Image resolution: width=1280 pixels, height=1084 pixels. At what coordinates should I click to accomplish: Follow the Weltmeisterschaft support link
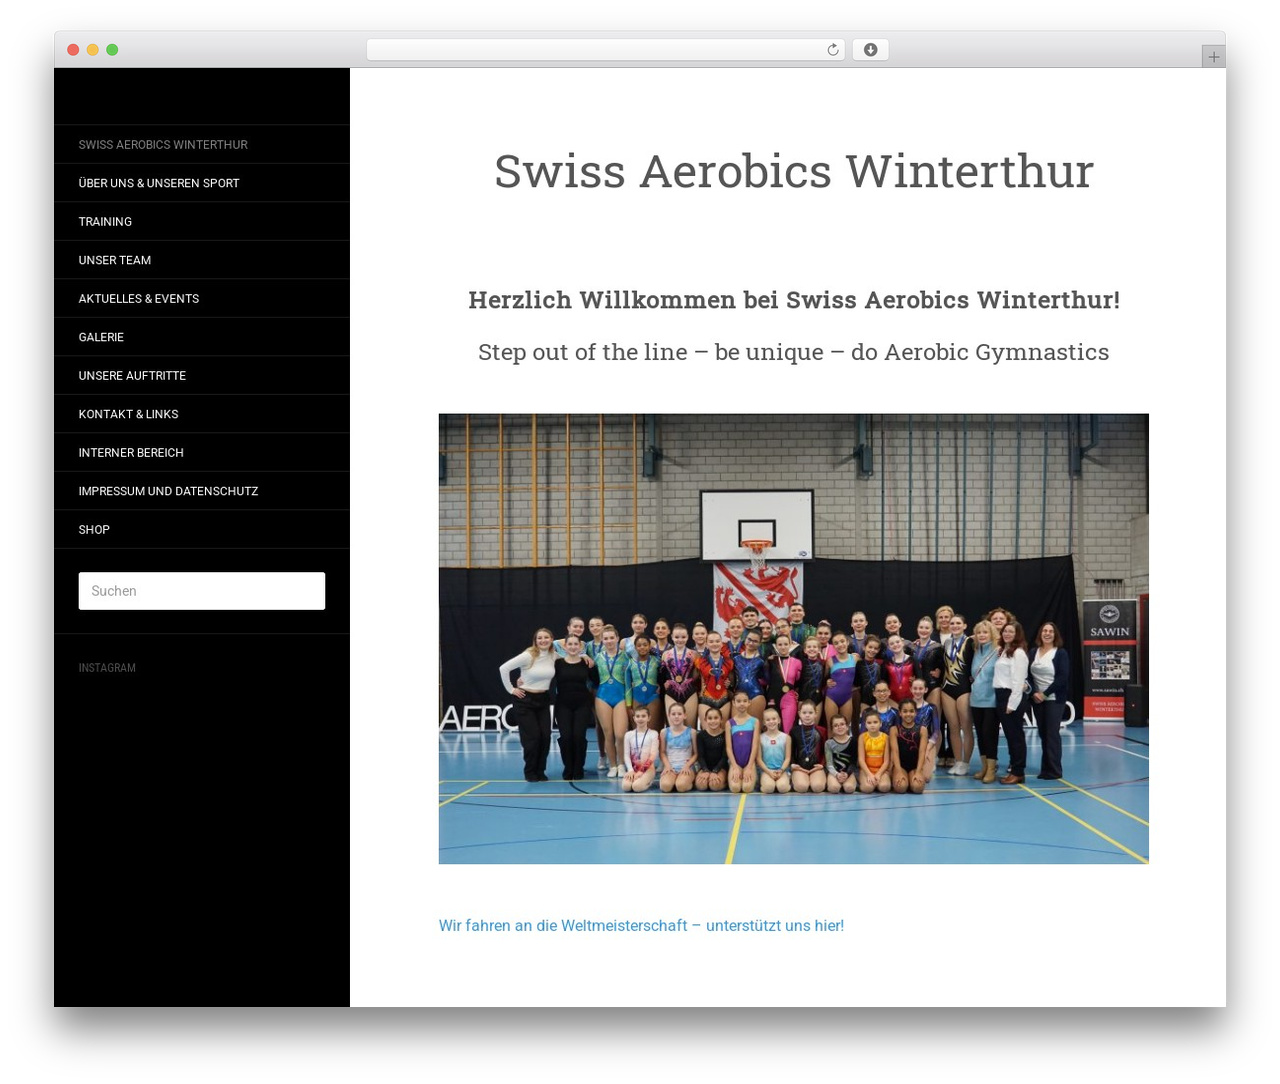click(641, 926)
